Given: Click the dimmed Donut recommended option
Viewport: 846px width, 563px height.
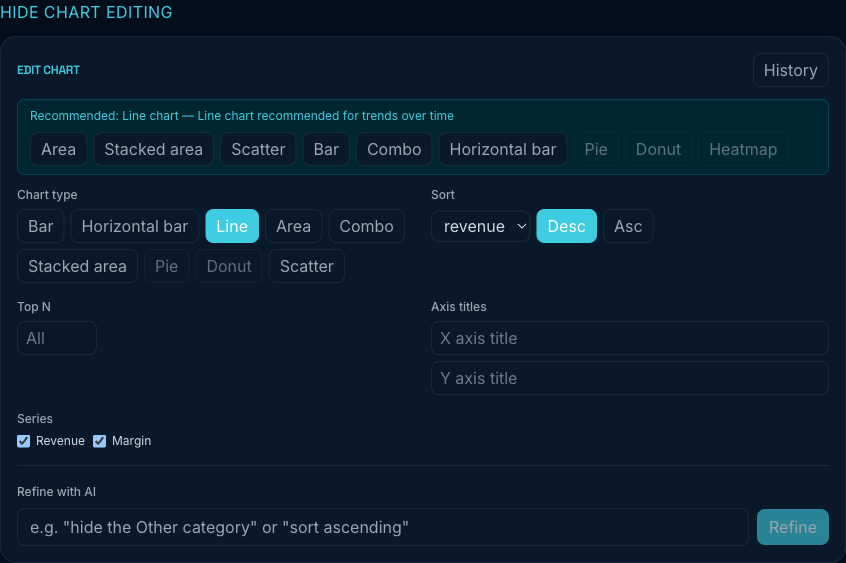Looking at the screenshot, I should 658,149.
